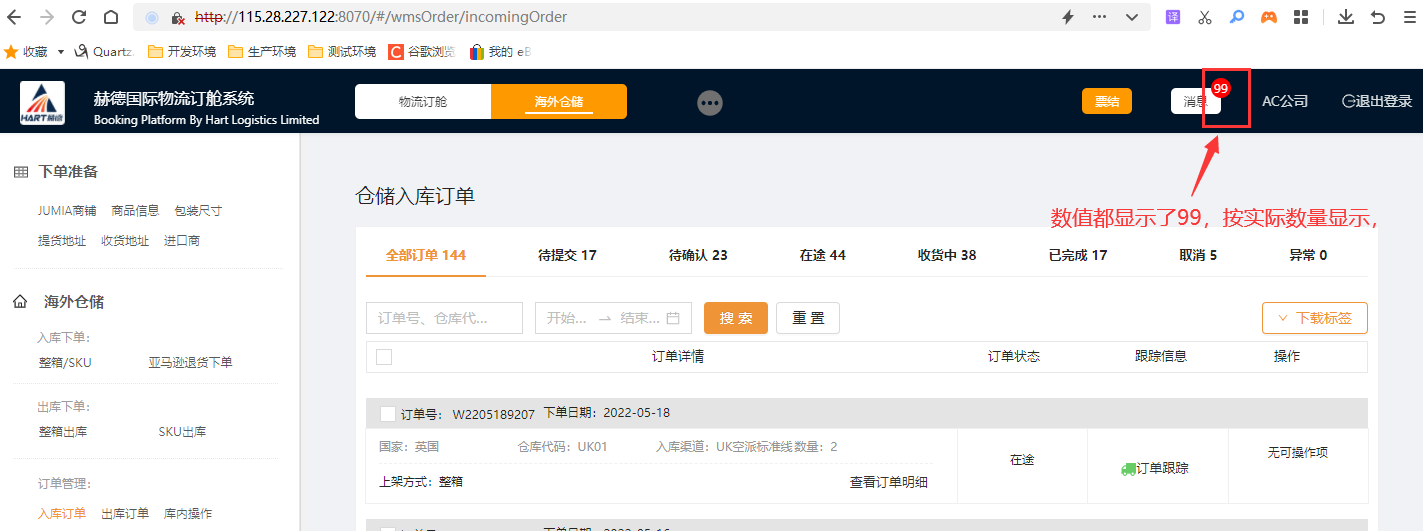Click the gray three-dot more icon

pos(710,102)
